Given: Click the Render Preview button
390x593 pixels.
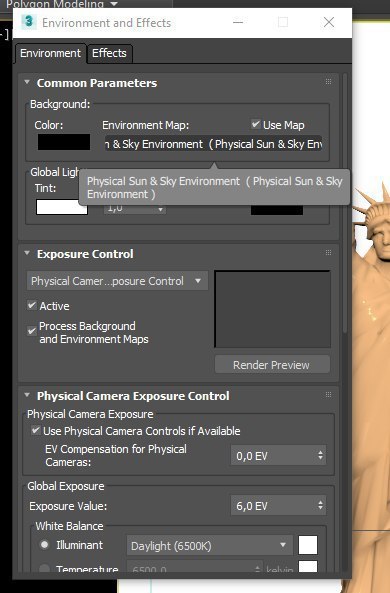Looking at the screenshot, I should (272, 365).
